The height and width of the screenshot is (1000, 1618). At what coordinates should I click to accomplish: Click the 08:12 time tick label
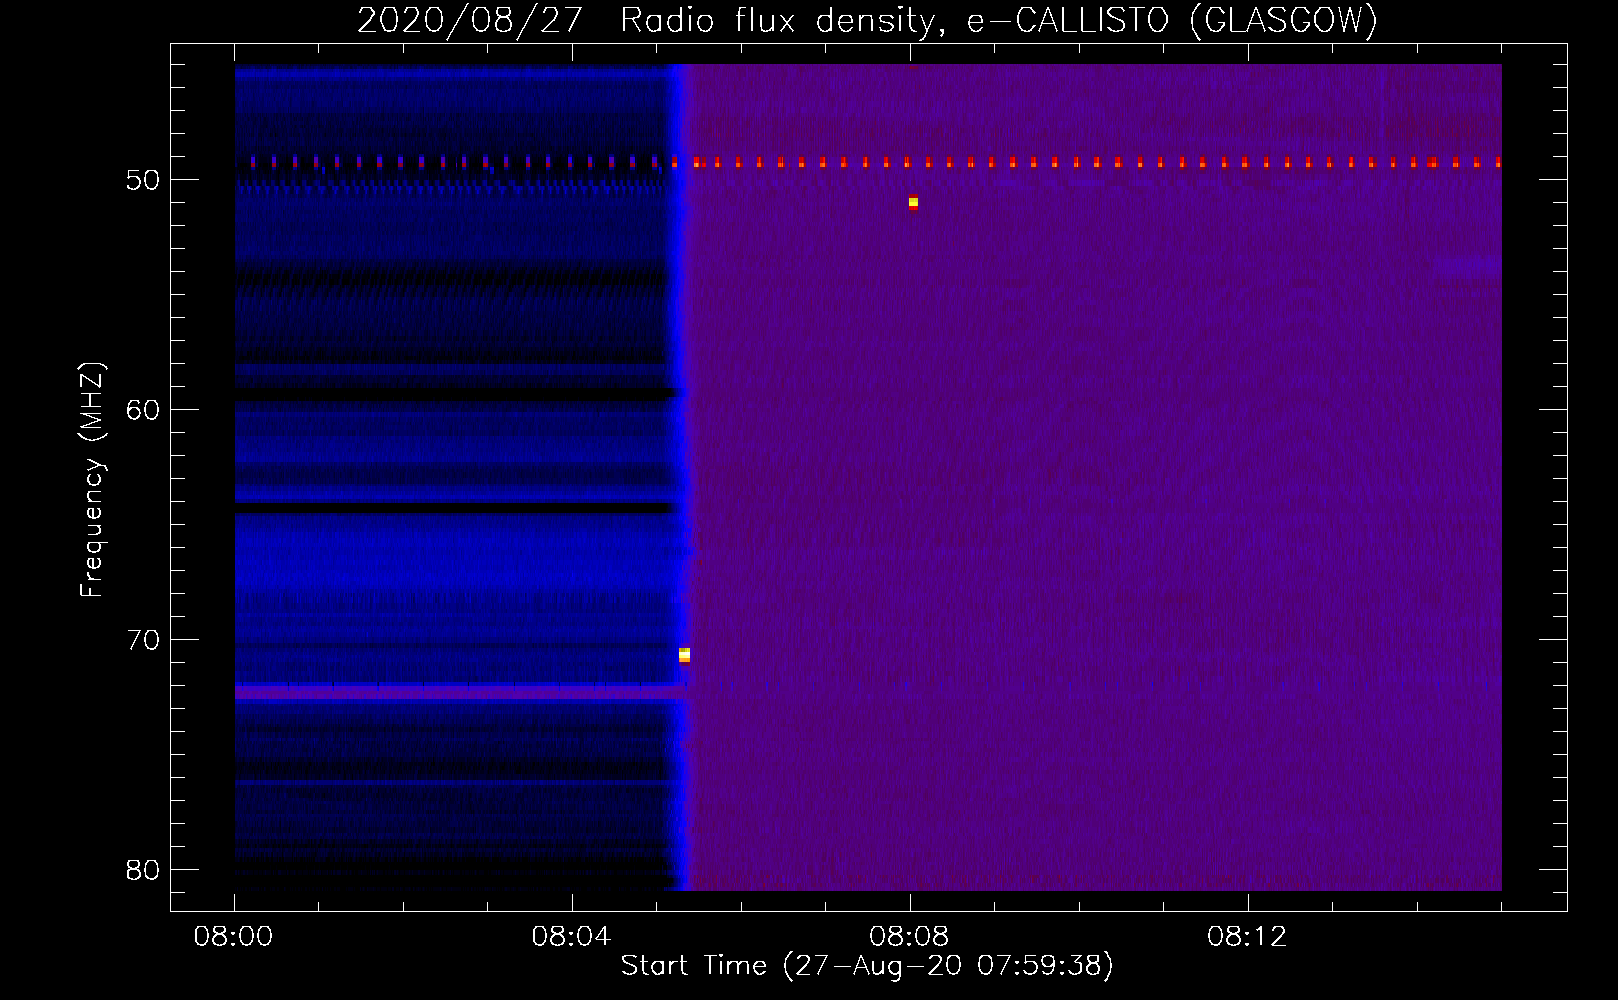1247,937
